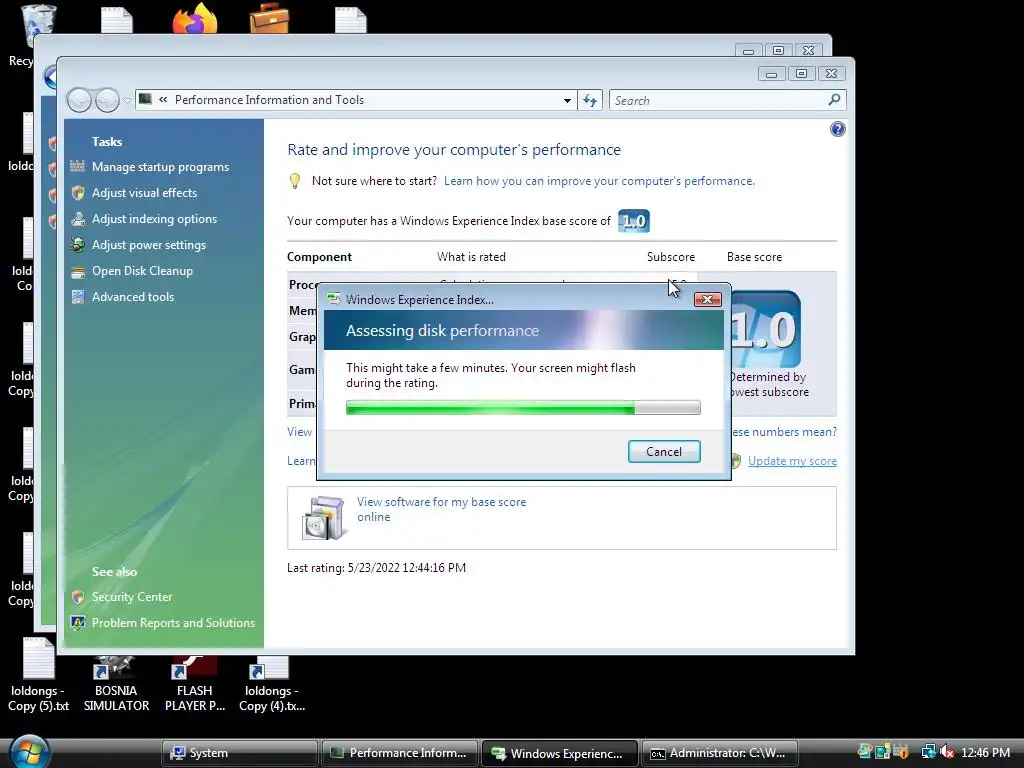Image resolution: width=1024 pixels, height=768 pixels.
Task: Click the Disk Cleanup drive icon
Action: [78, 272]
